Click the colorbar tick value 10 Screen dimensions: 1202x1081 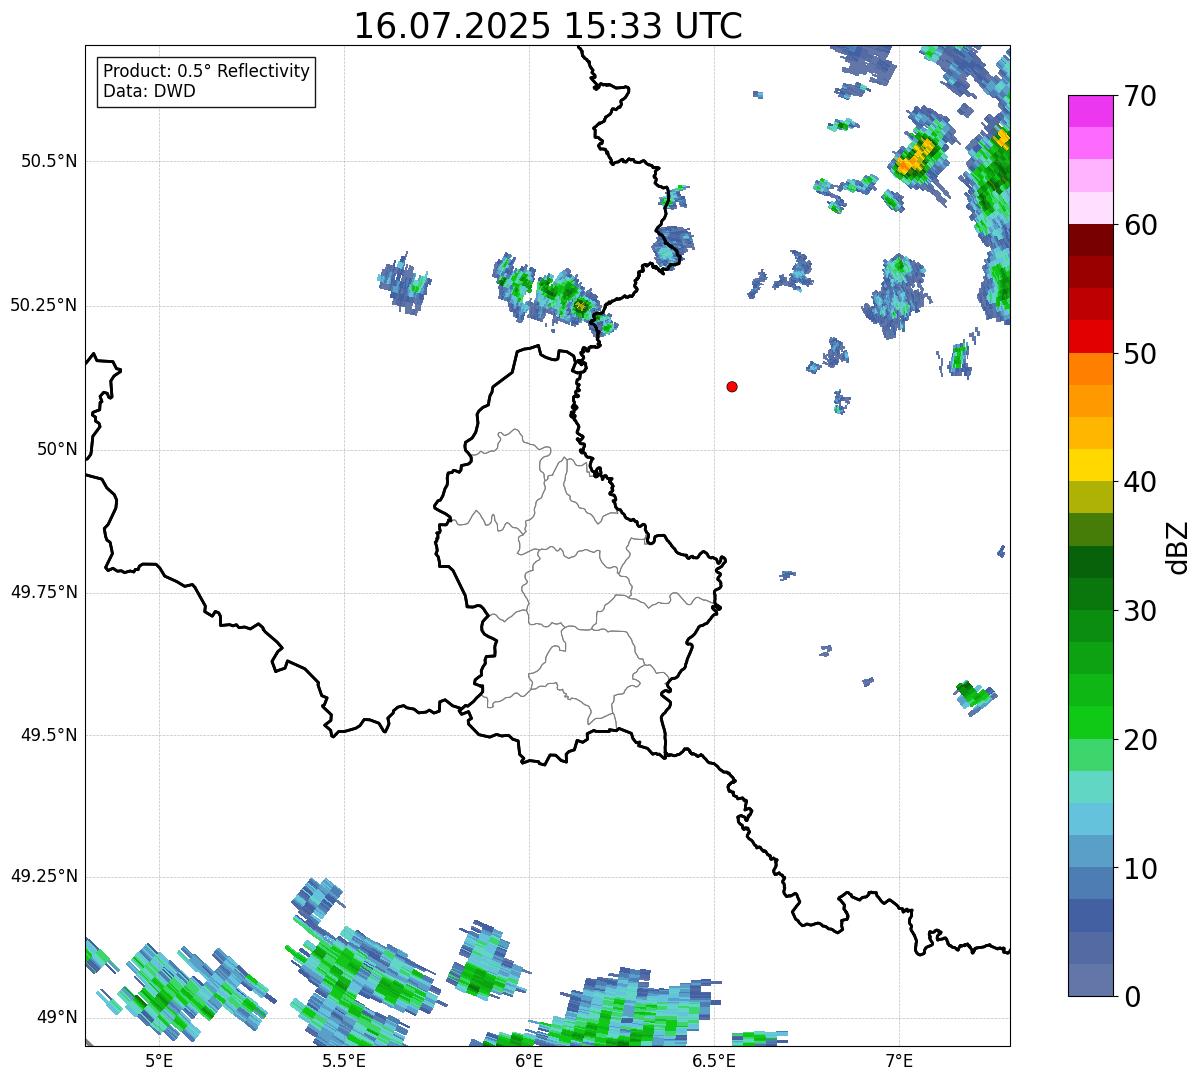tap(1140, 869)
